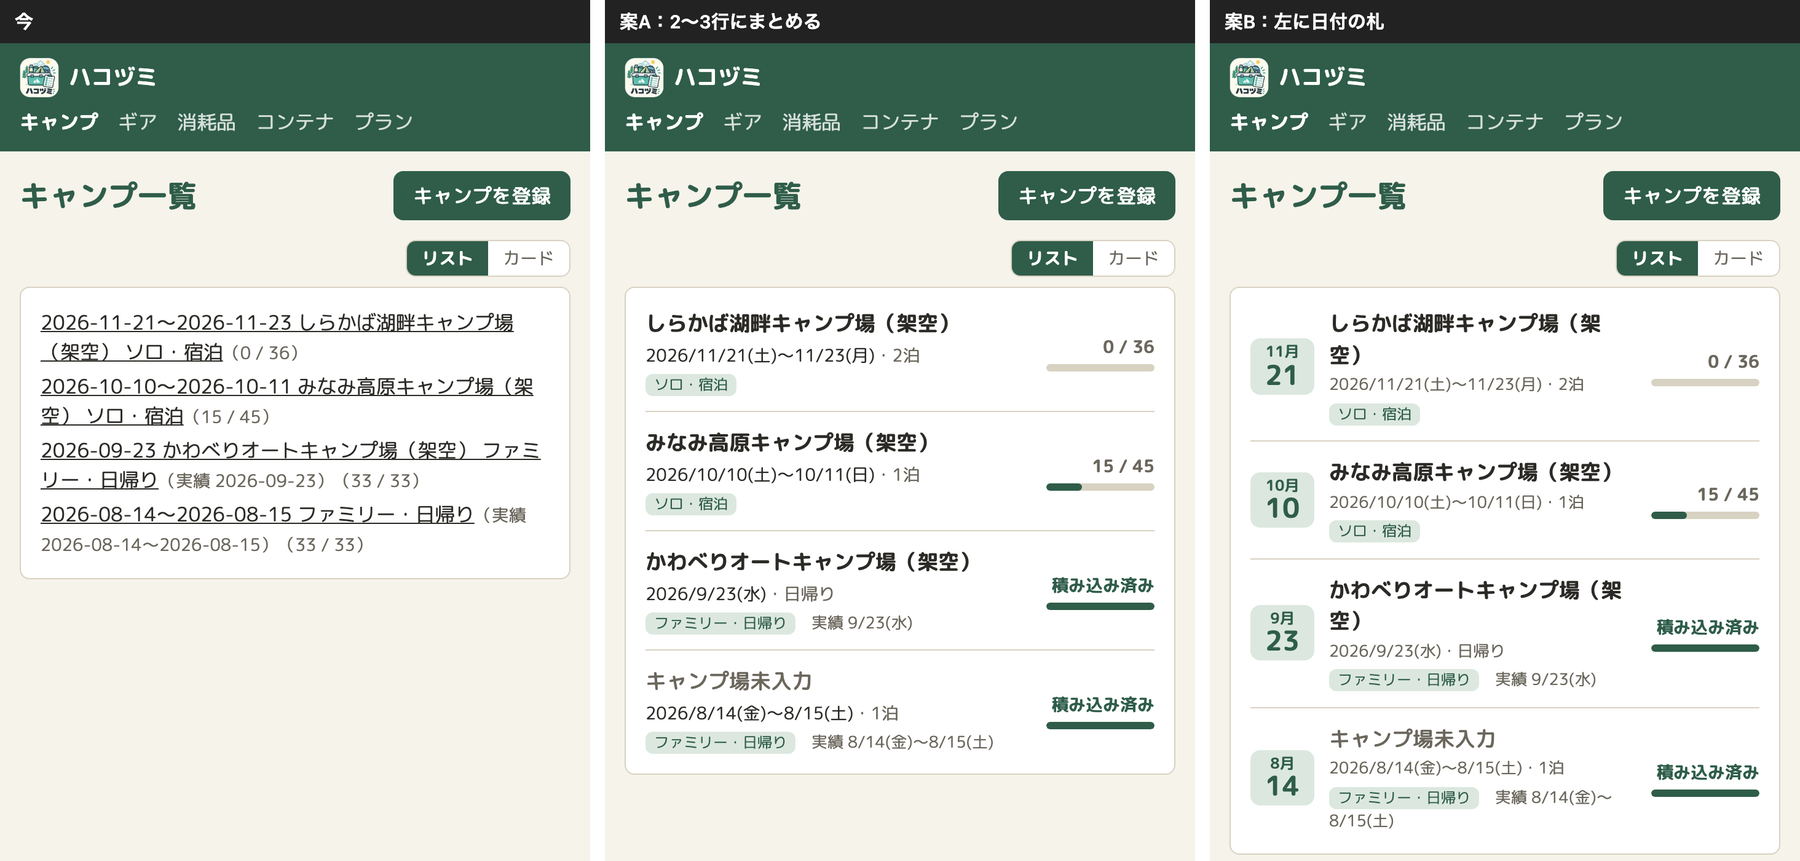Switch to カード view in the 今 panel
The width and height of the screenshot is (1800, 861).
[x=528, y=258]
